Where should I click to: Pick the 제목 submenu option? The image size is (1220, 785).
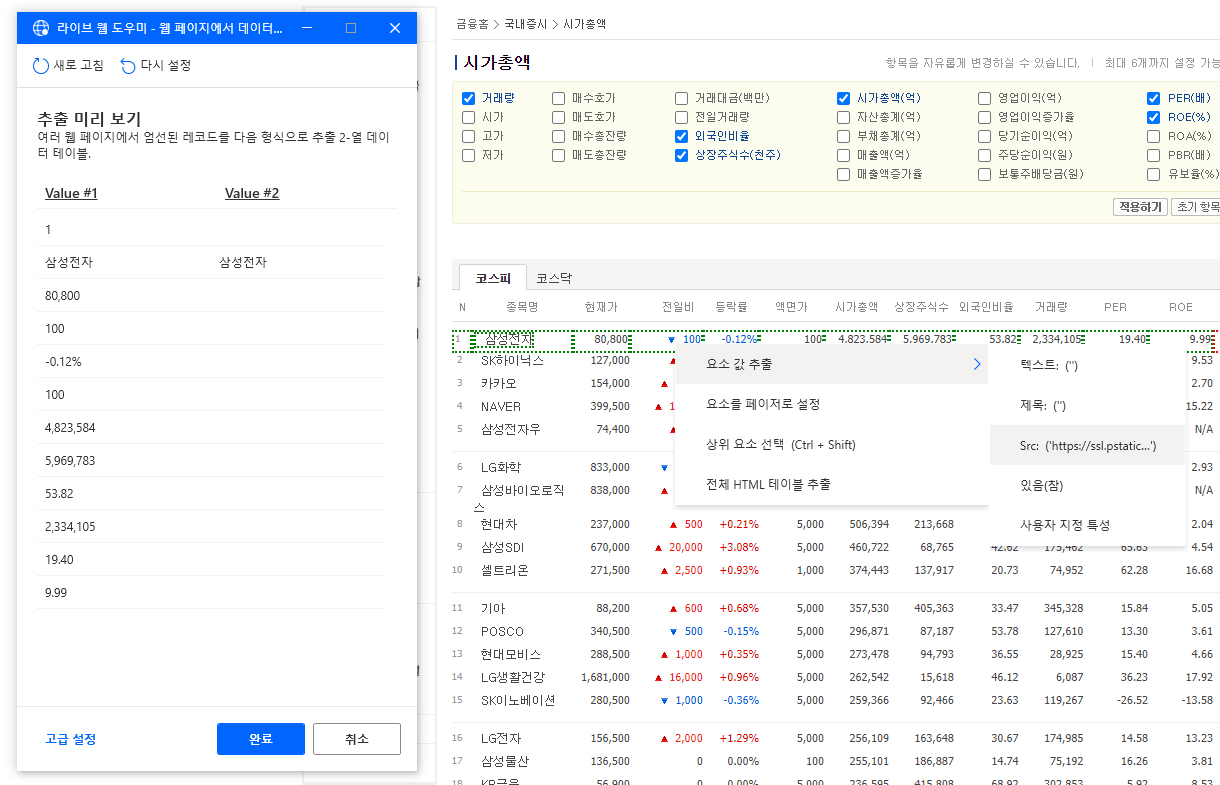pyautogui.click(x=1087, y=406)
